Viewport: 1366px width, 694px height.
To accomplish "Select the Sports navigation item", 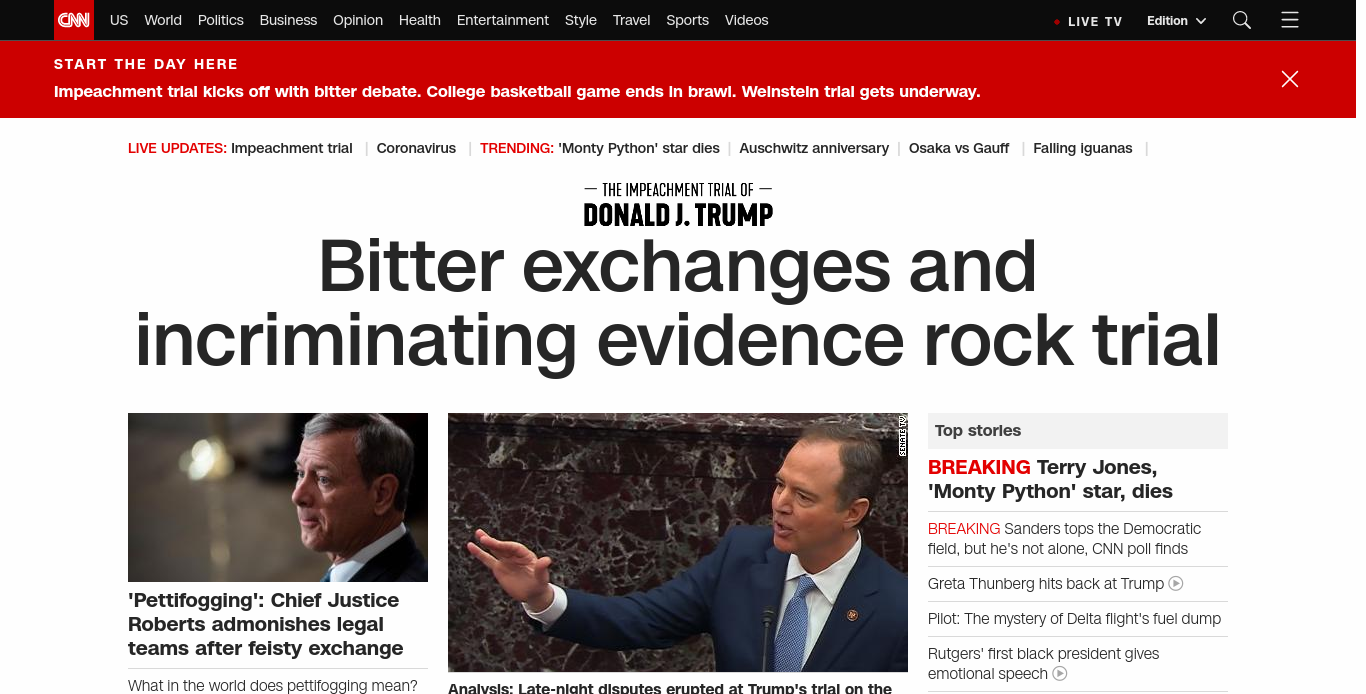I will [x=688, y=20].
